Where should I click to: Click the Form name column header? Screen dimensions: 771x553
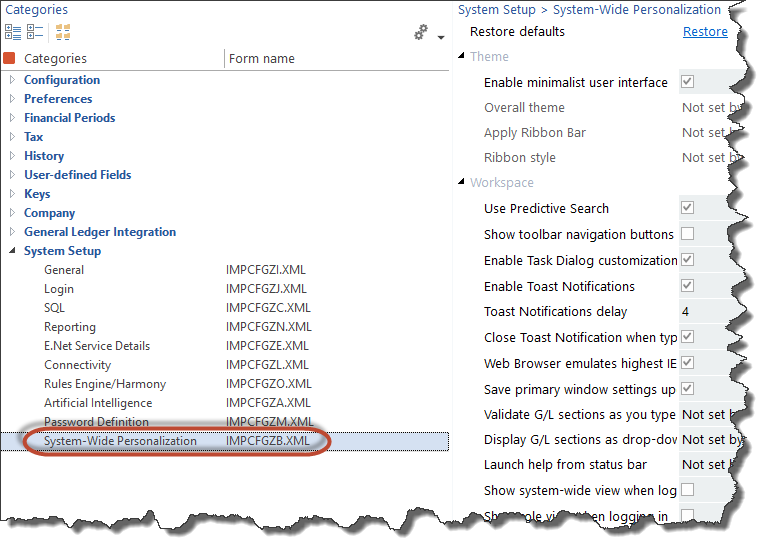click(x=262, y=59)
